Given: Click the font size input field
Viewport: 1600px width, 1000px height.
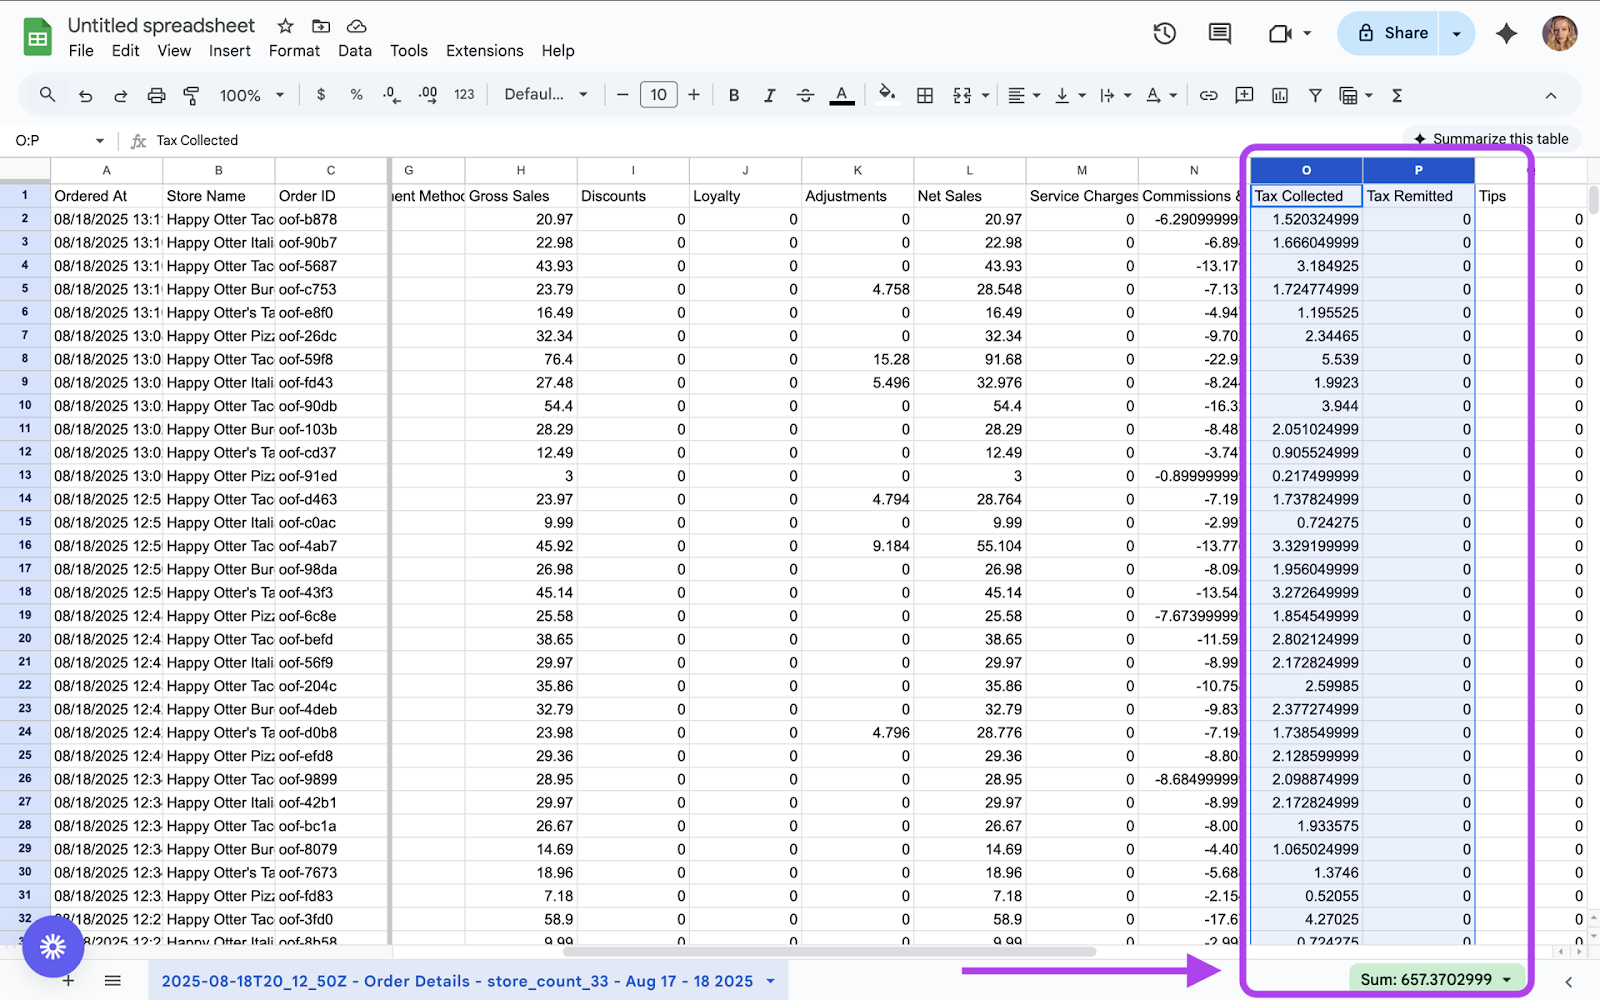Looking at the screenshot, I should click(658, 95).
